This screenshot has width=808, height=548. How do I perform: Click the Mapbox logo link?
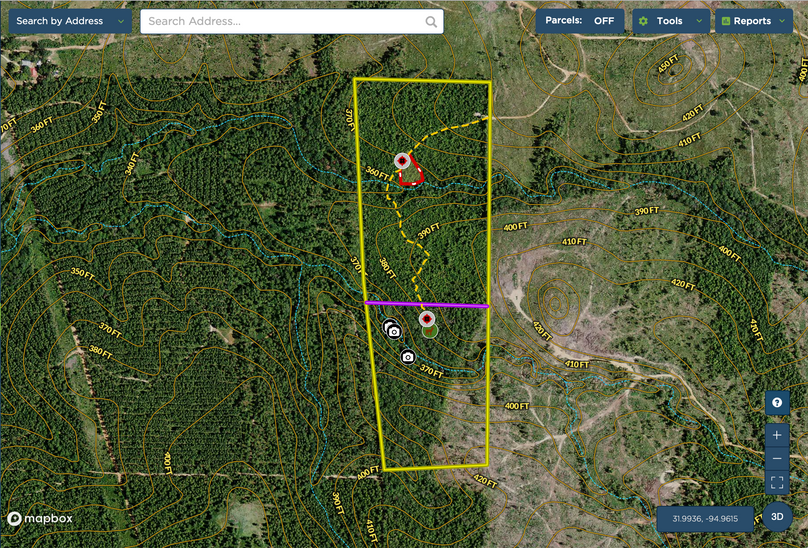pyautogui.click(x=41, y=519)
